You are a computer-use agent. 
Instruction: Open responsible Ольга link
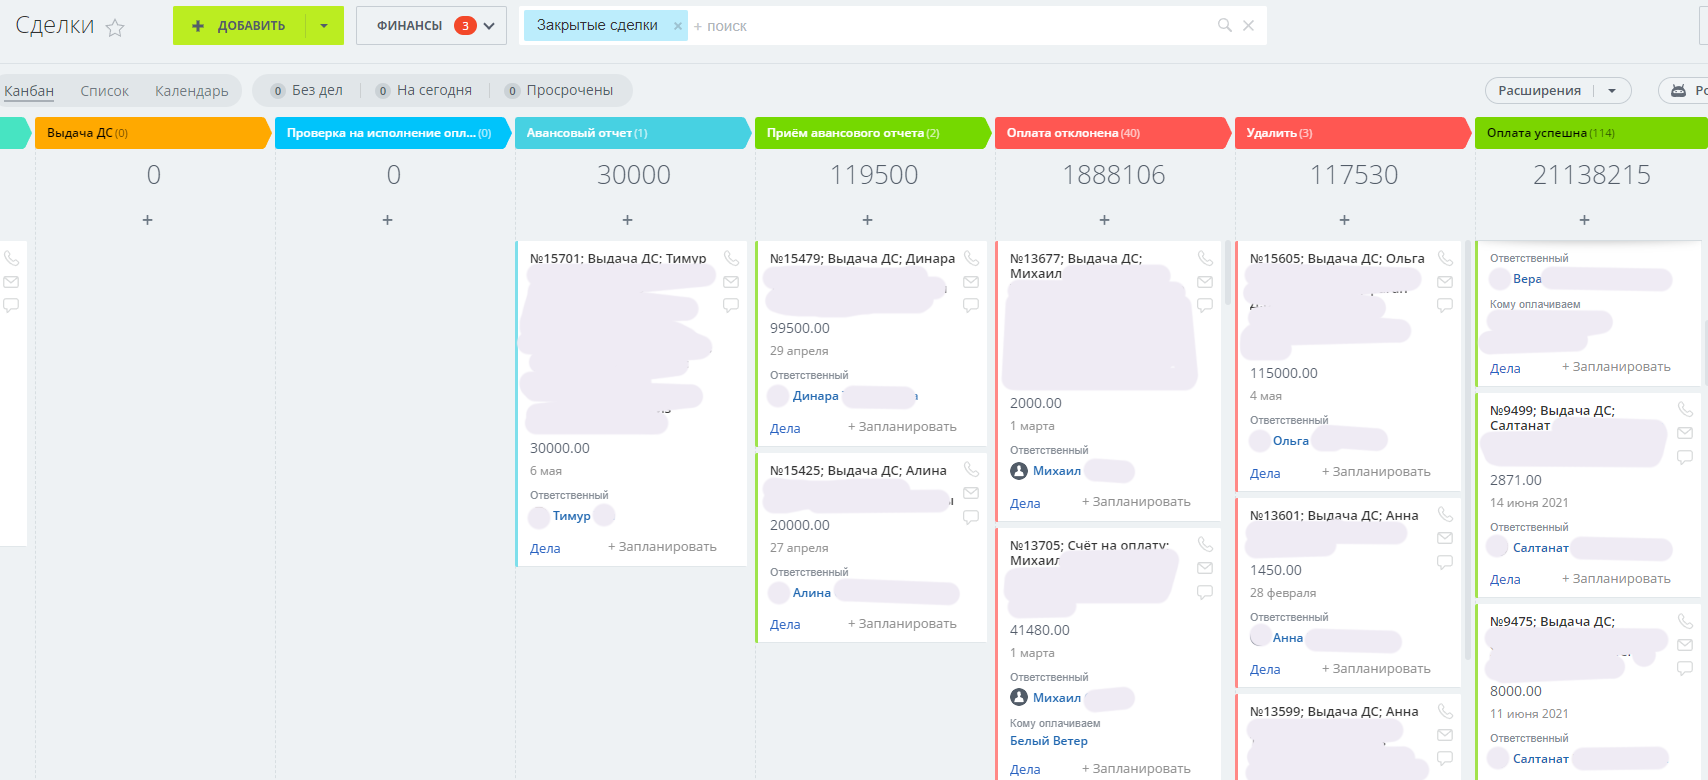pyautogui.click(x=1291, y=441)
